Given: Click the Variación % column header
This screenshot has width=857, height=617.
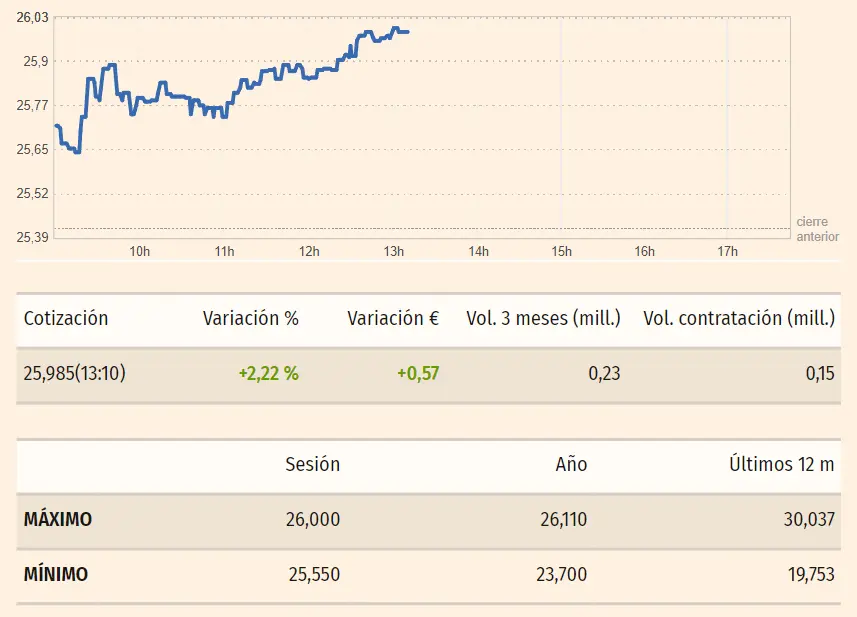Looking at the screenshot, I should (x=250, y=319).
